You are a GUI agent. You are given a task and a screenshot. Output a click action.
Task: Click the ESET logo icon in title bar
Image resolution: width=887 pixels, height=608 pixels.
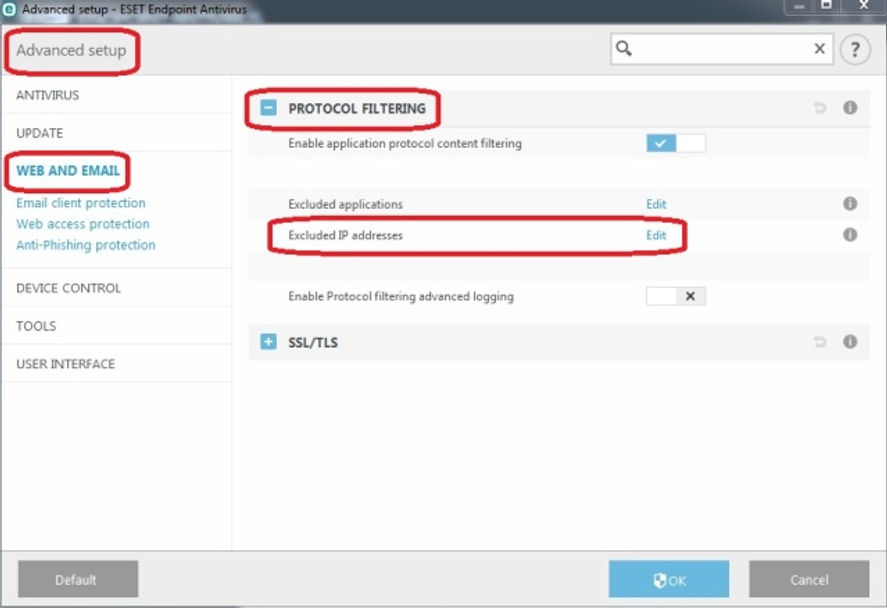pyautogui.click(x=9, y=9)
